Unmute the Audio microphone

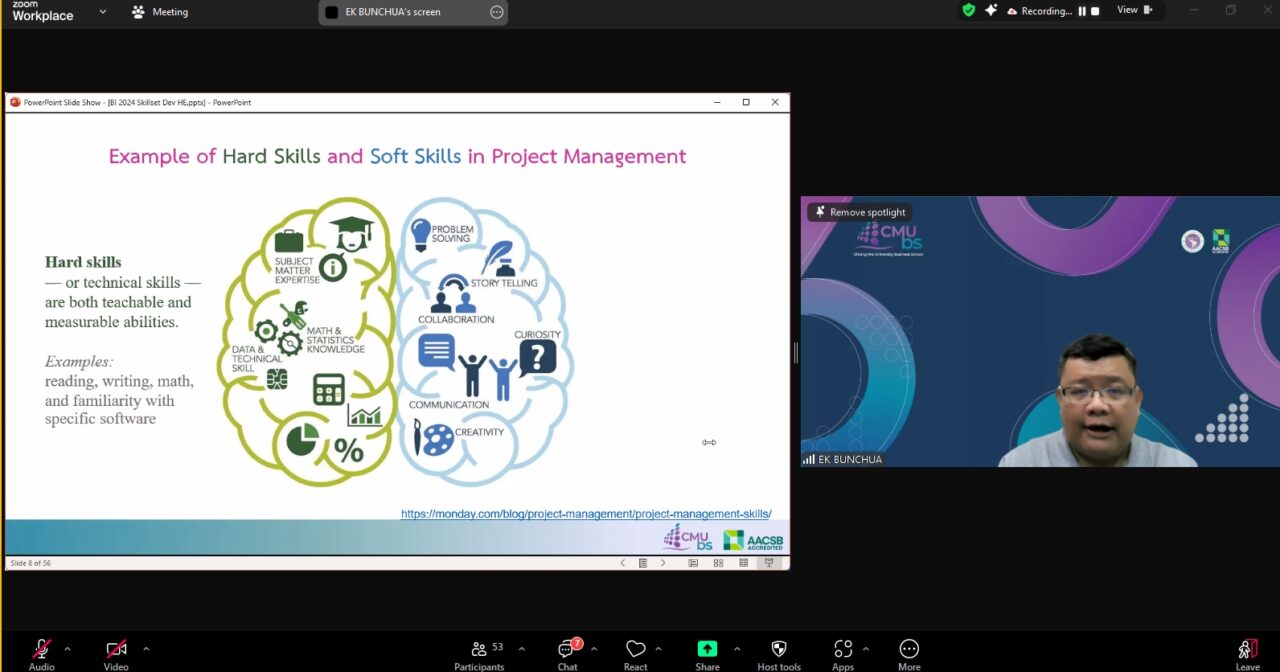(x=42, y=651)
